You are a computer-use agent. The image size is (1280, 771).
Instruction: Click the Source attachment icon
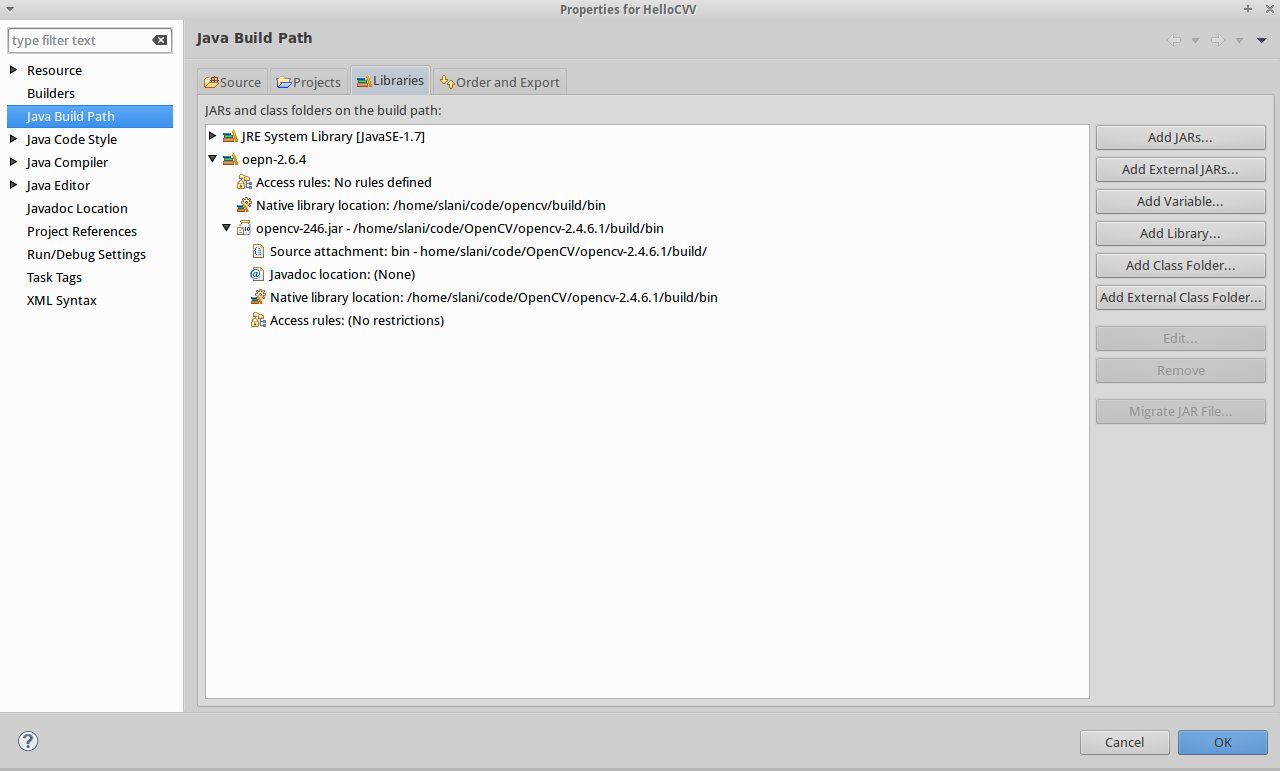coord(258,251)
